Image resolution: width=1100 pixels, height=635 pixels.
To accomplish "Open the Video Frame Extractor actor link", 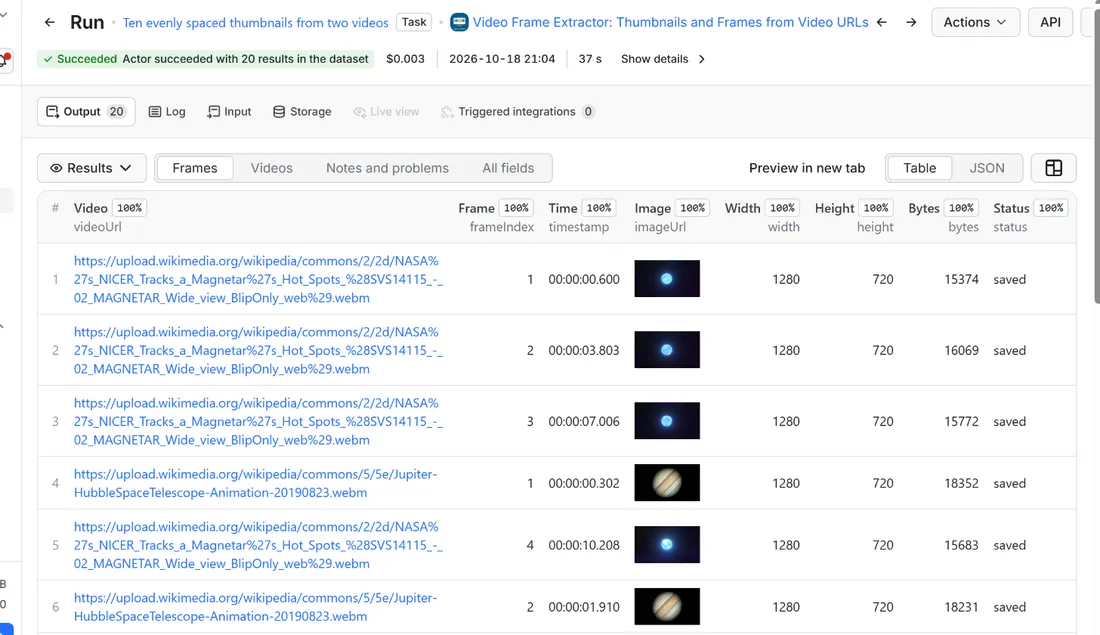I will (670, 22).
